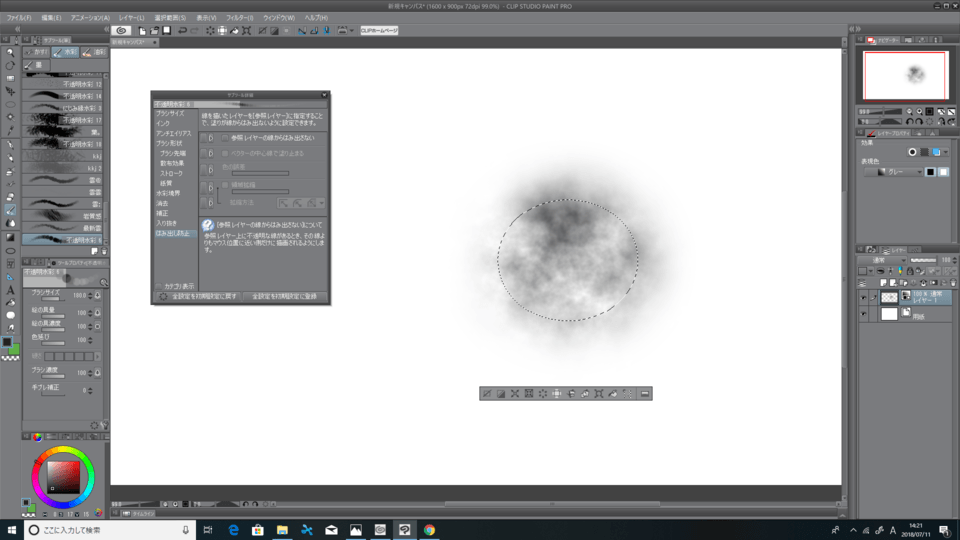The height and width of the screenshot is (540, 960).
Task: Click the Undo arrow in command bar
Action: click(182, 31)
